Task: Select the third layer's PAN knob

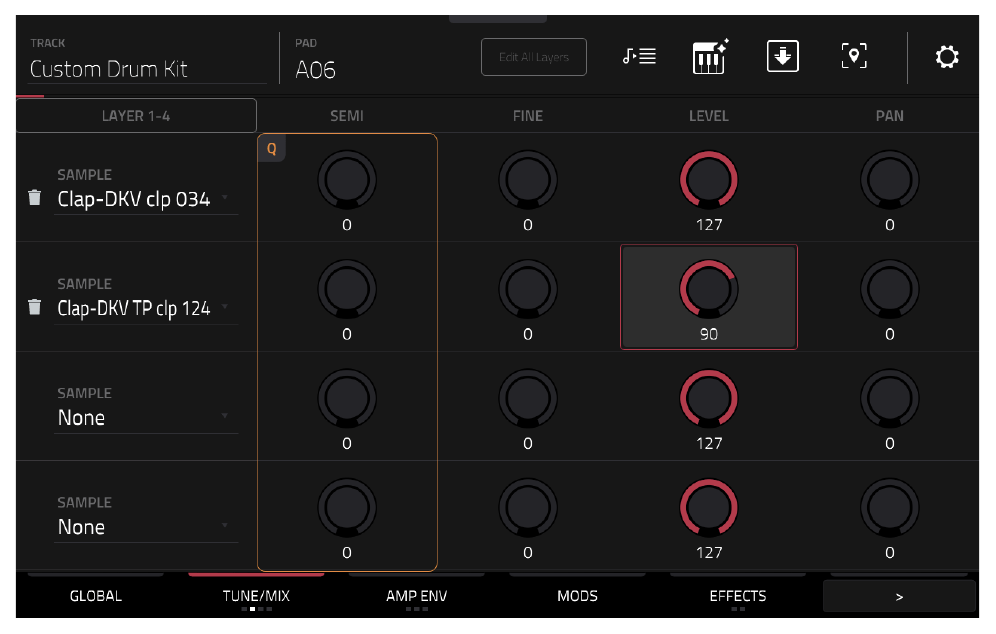Action: [x=890, y=398]
